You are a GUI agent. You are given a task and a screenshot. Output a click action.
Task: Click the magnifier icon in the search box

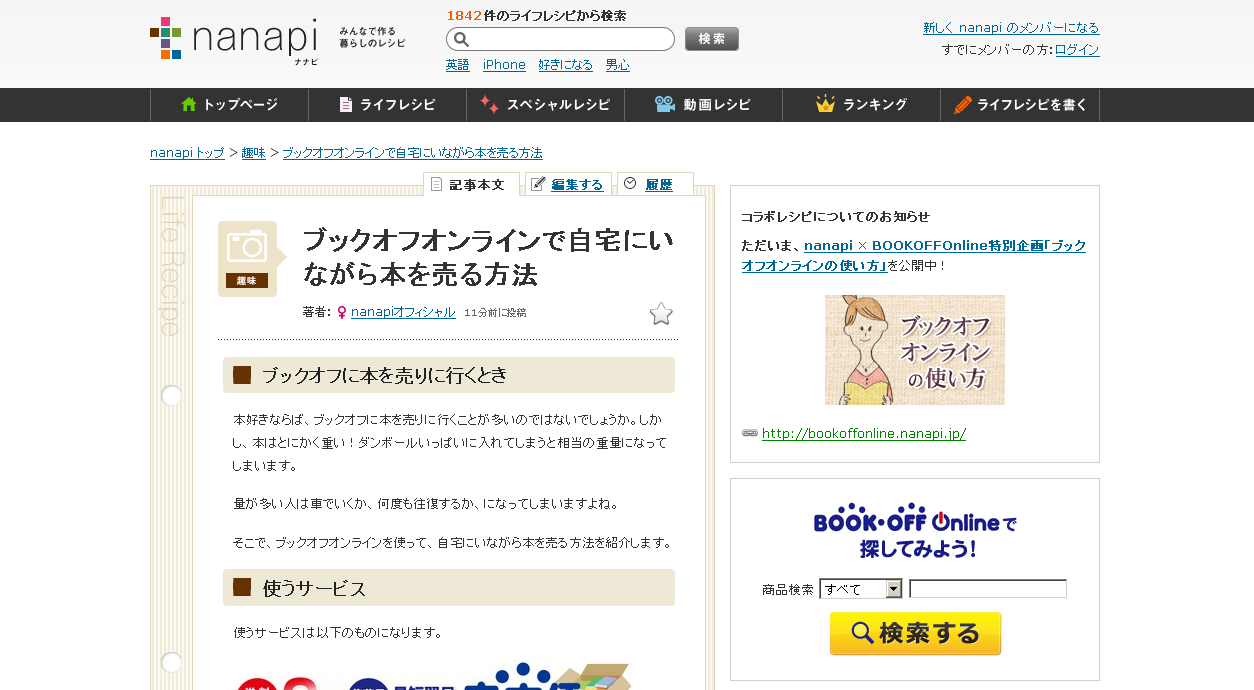[x=461, y=39]
